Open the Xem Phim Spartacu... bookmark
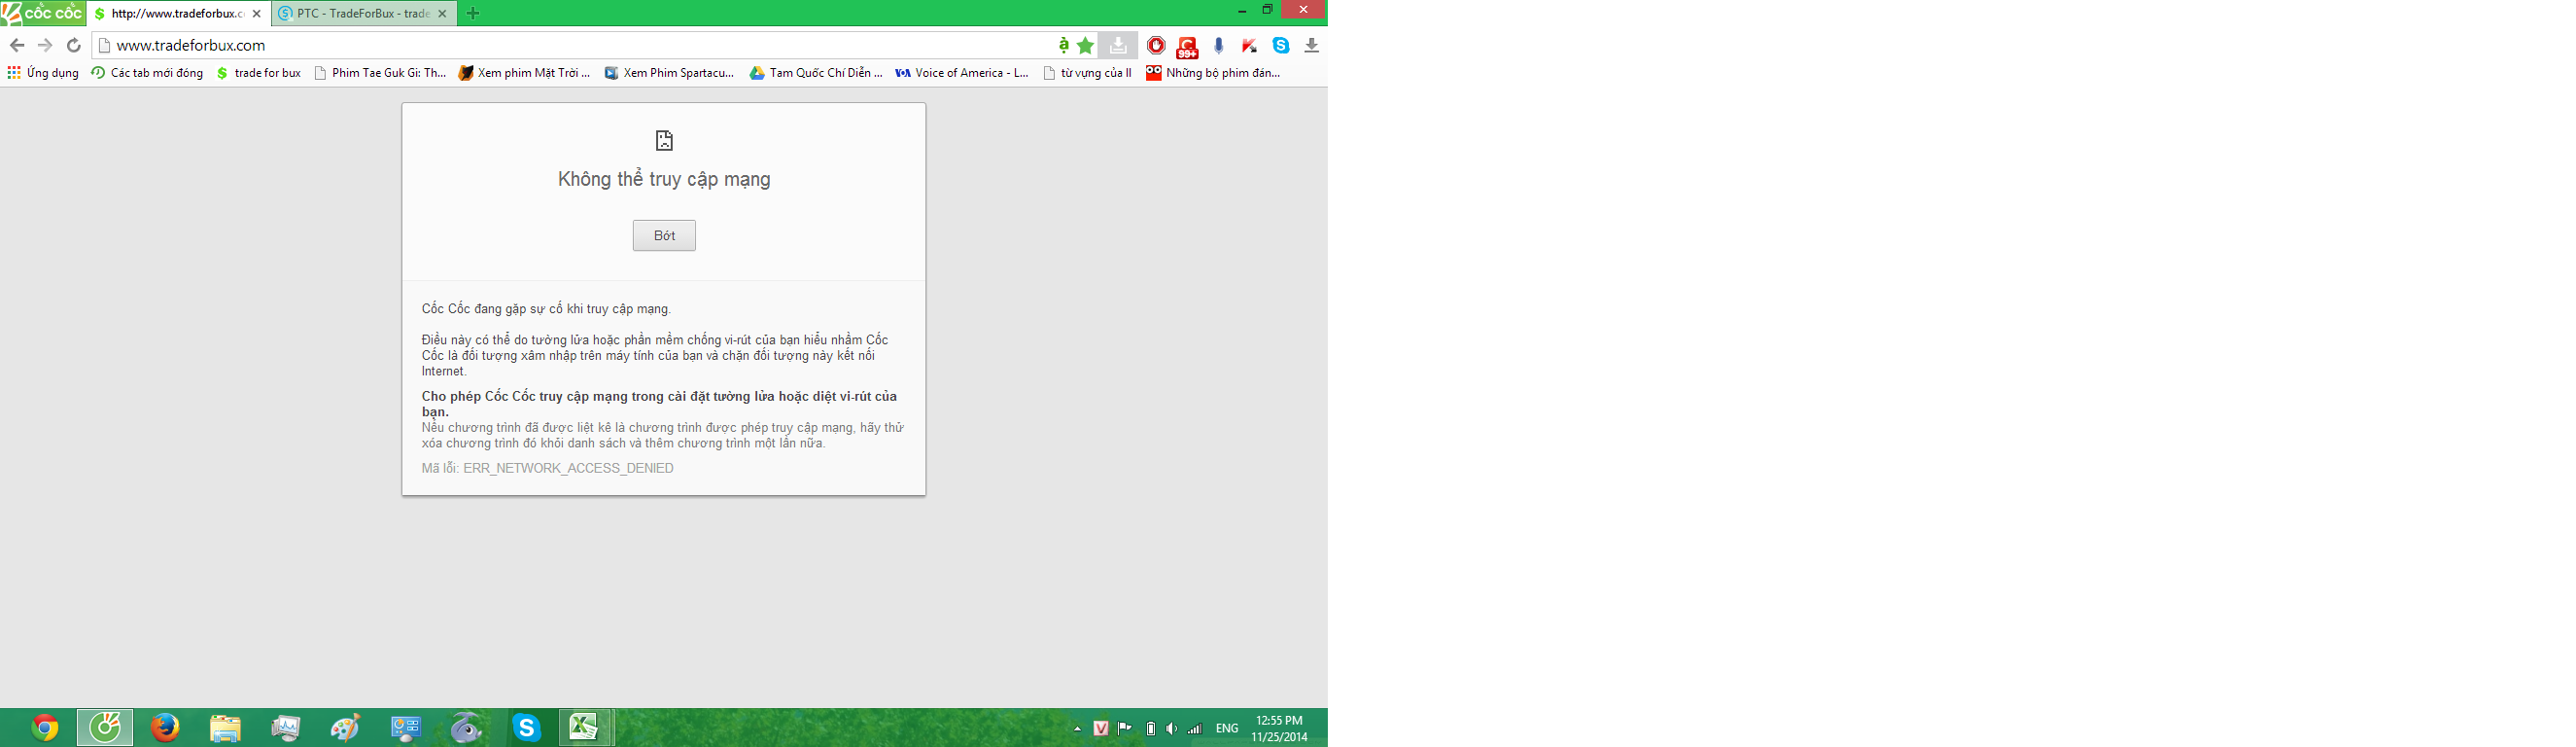The image size is (2576, 747). click(x=669, y=73)
